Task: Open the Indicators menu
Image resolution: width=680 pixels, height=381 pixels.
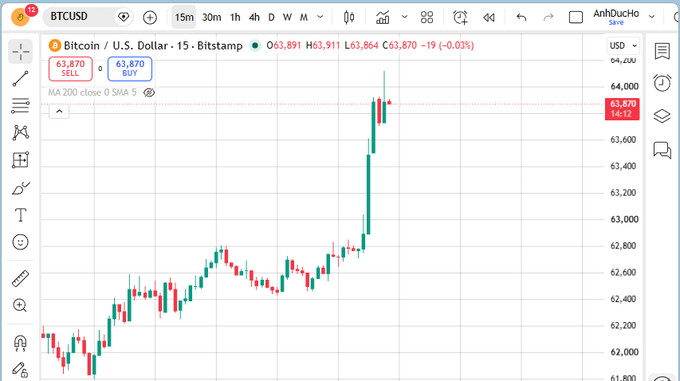Action: [382, 17]
